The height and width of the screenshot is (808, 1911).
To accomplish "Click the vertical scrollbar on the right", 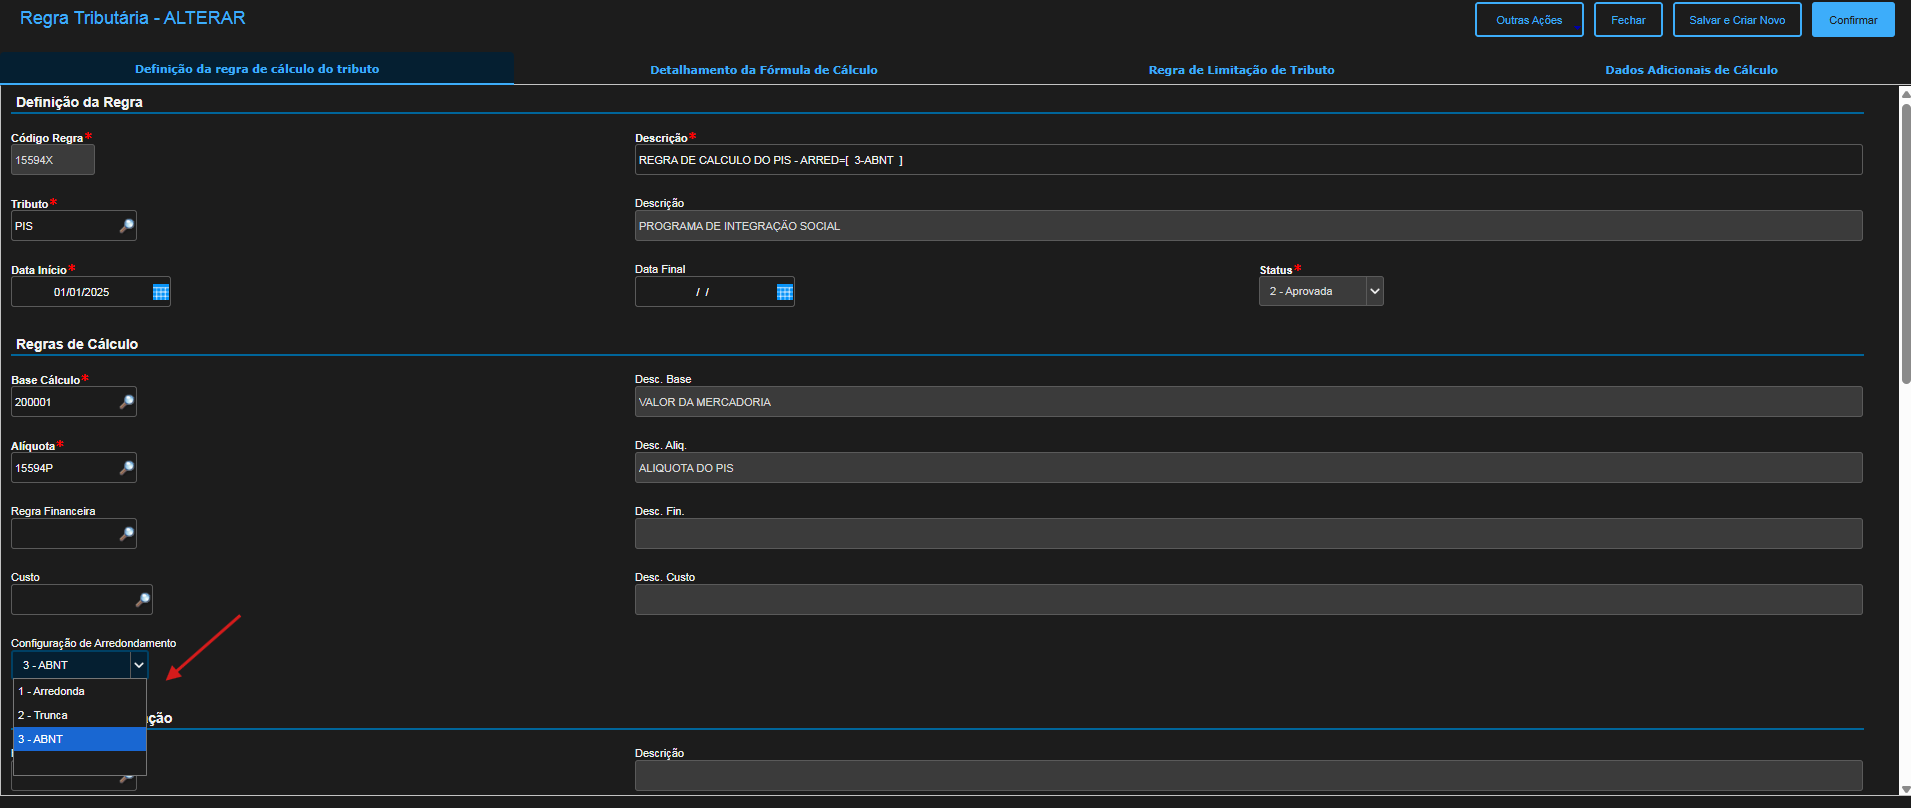I will pos(1905,240).
